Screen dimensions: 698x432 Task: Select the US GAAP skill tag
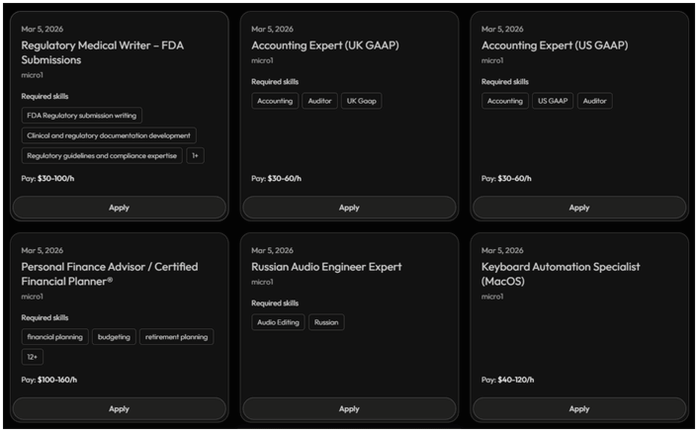pyautogui.click(x=553, y=101)
